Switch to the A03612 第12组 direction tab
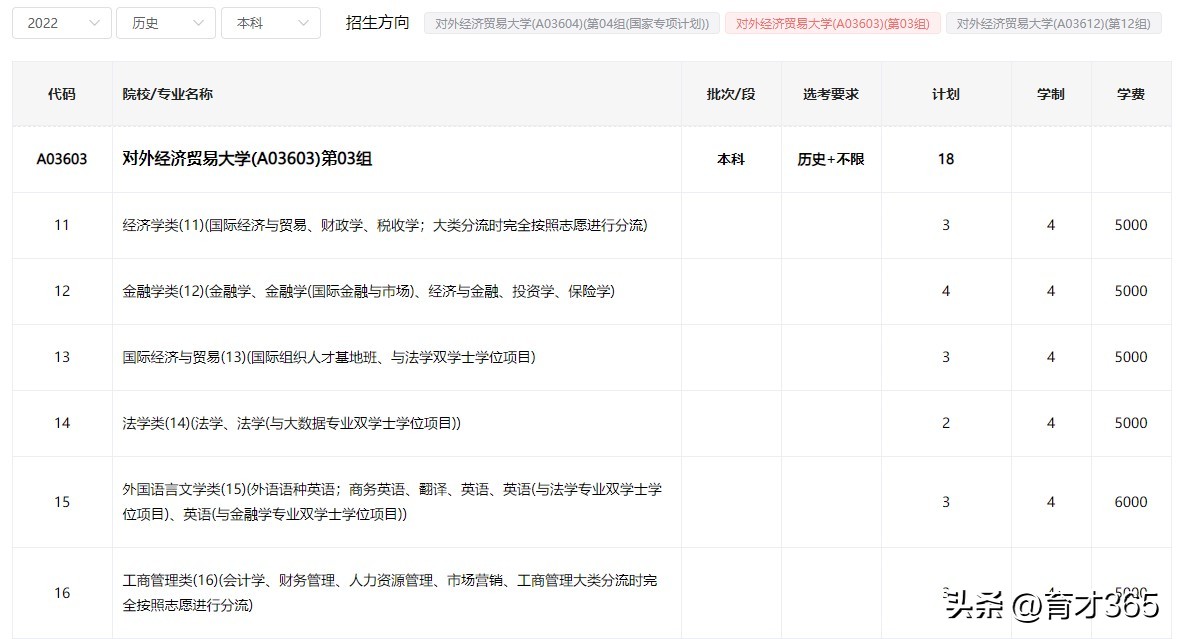1178x639 pixels. pyautogui.click(x=1053, y=22)
